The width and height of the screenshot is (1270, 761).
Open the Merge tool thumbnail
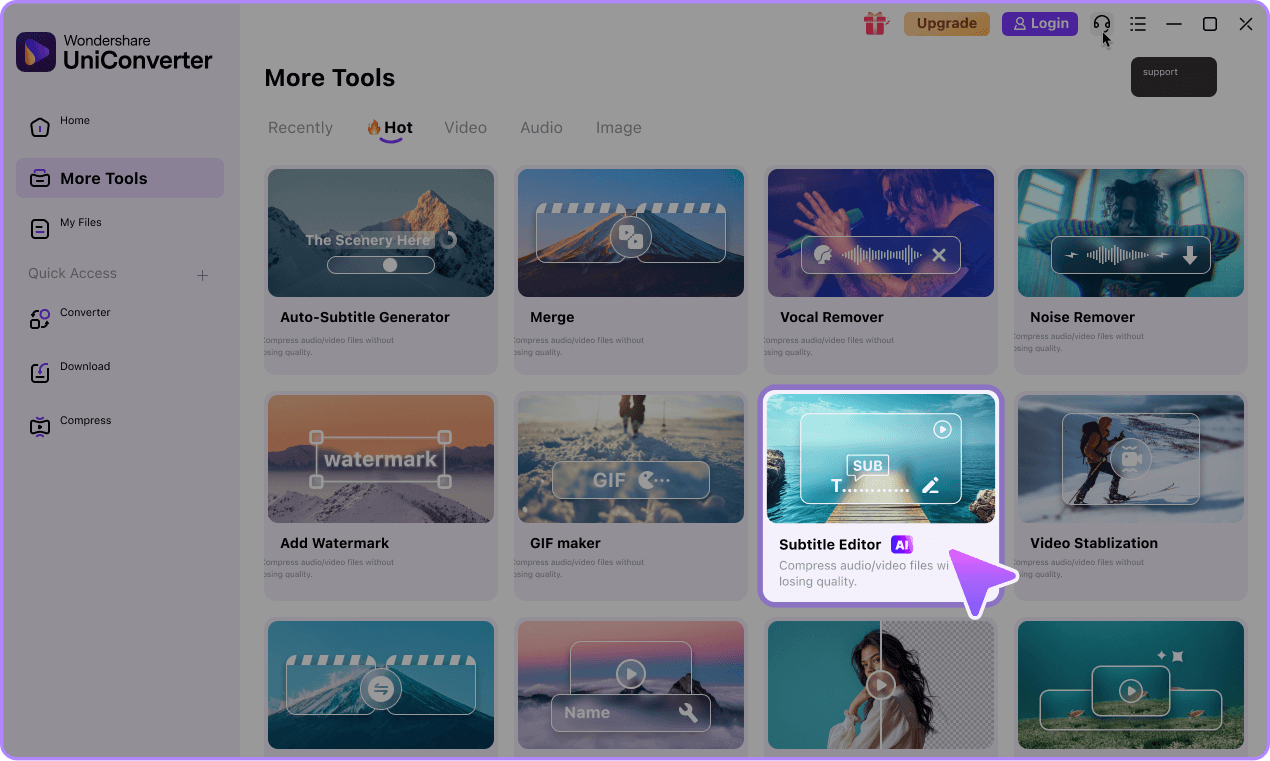pos(631,233)
